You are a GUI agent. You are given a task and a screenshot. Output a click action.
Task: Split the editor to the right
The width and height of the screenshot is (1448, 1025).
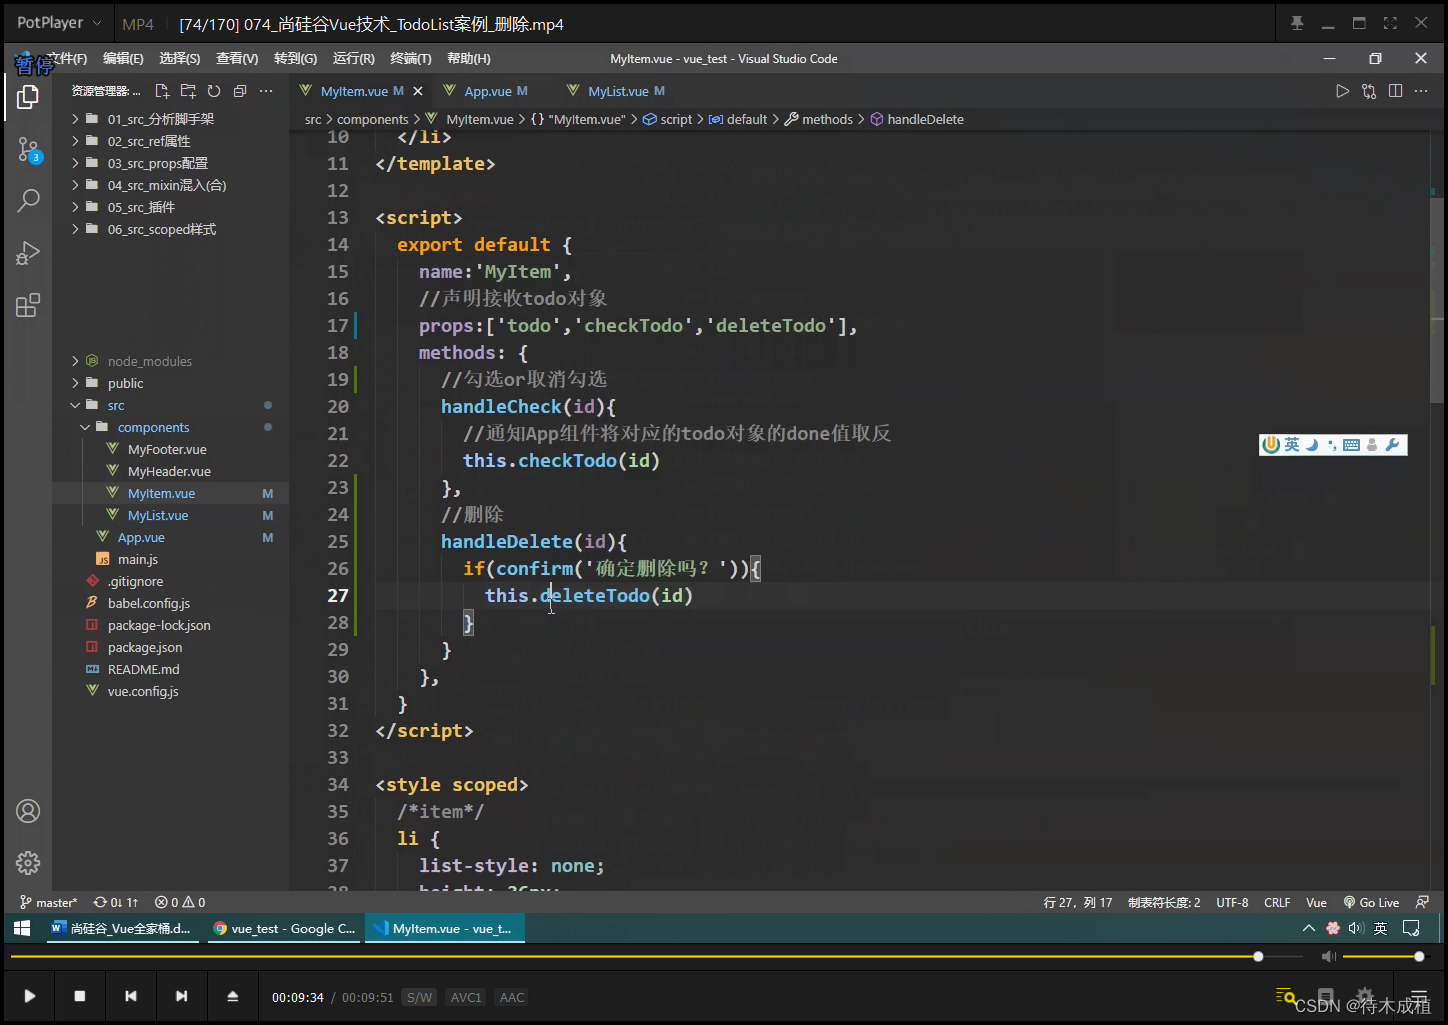(x=1395, y=91)
